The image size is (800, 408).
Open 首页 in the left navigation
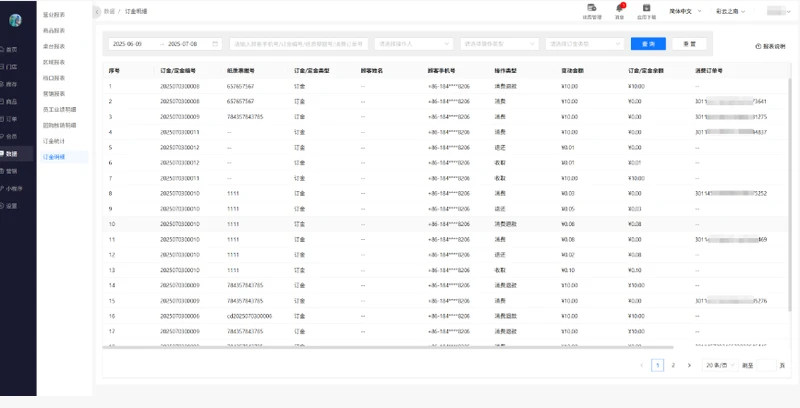[11, 49]
